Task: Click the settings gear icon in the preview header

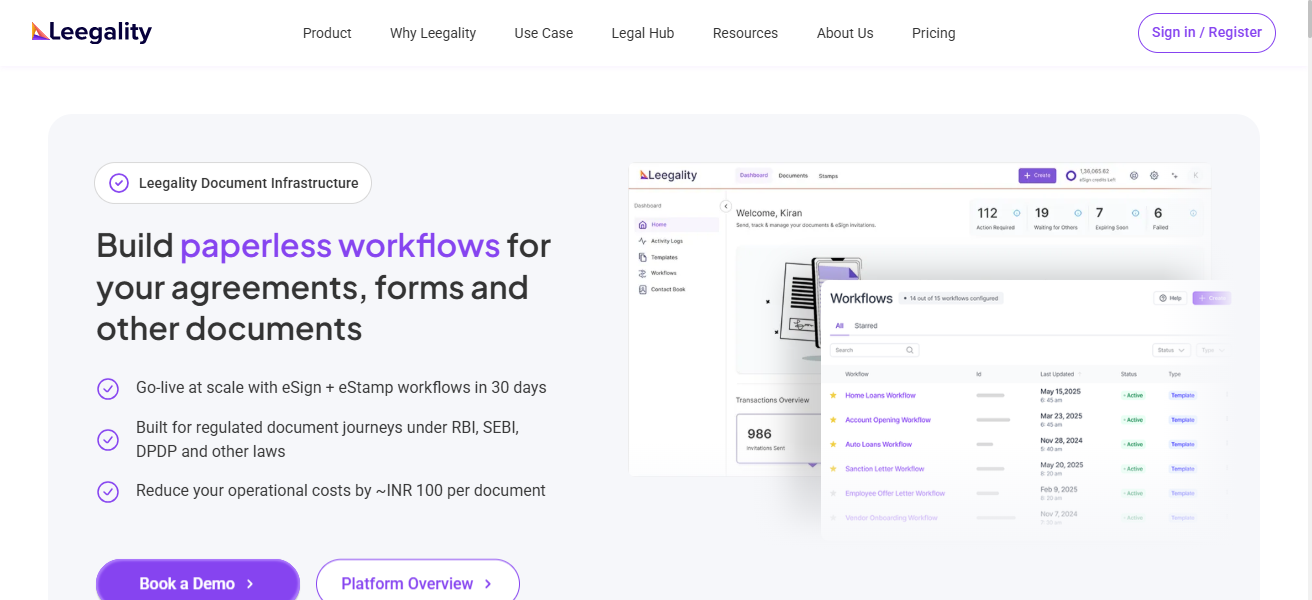Action: (1154, 175)
